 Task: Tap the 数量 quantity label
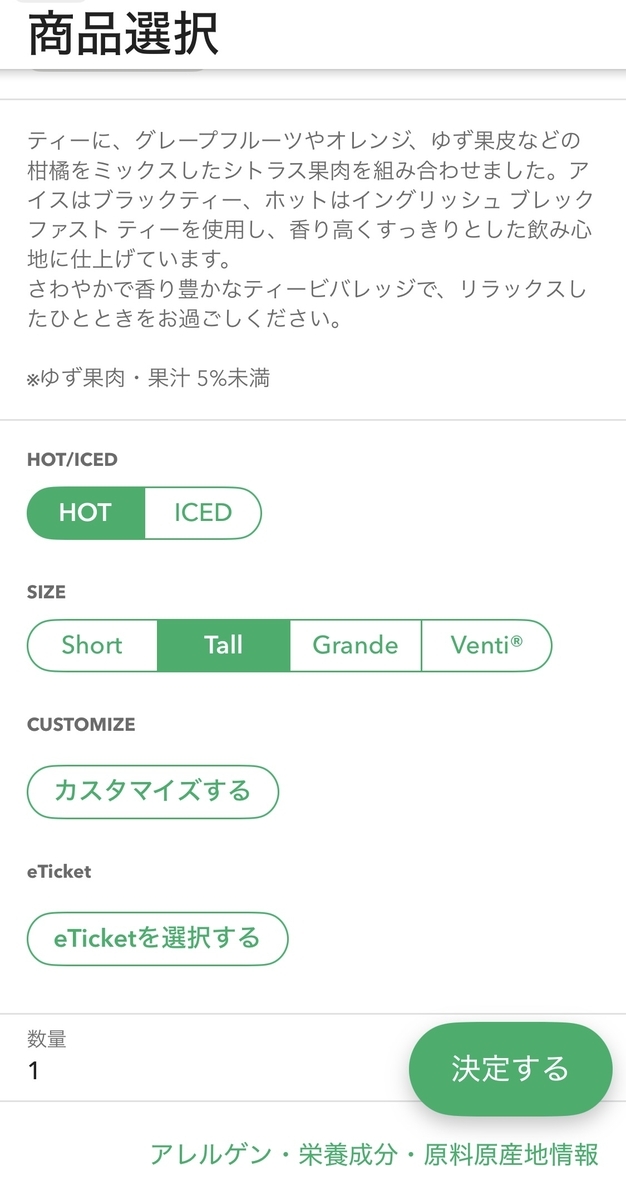46,1040
